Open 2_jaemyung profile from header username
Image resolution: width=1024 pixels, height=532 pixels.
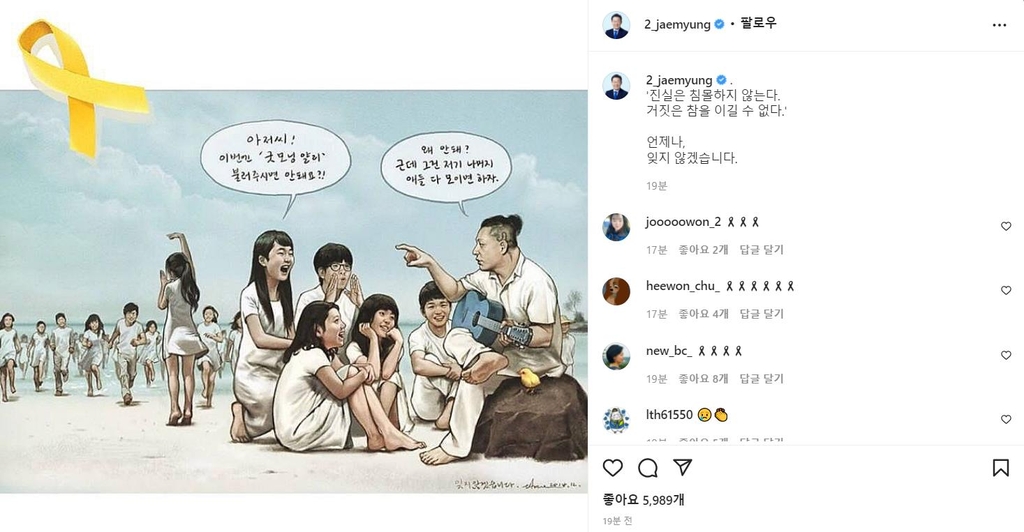coord(677,24)
